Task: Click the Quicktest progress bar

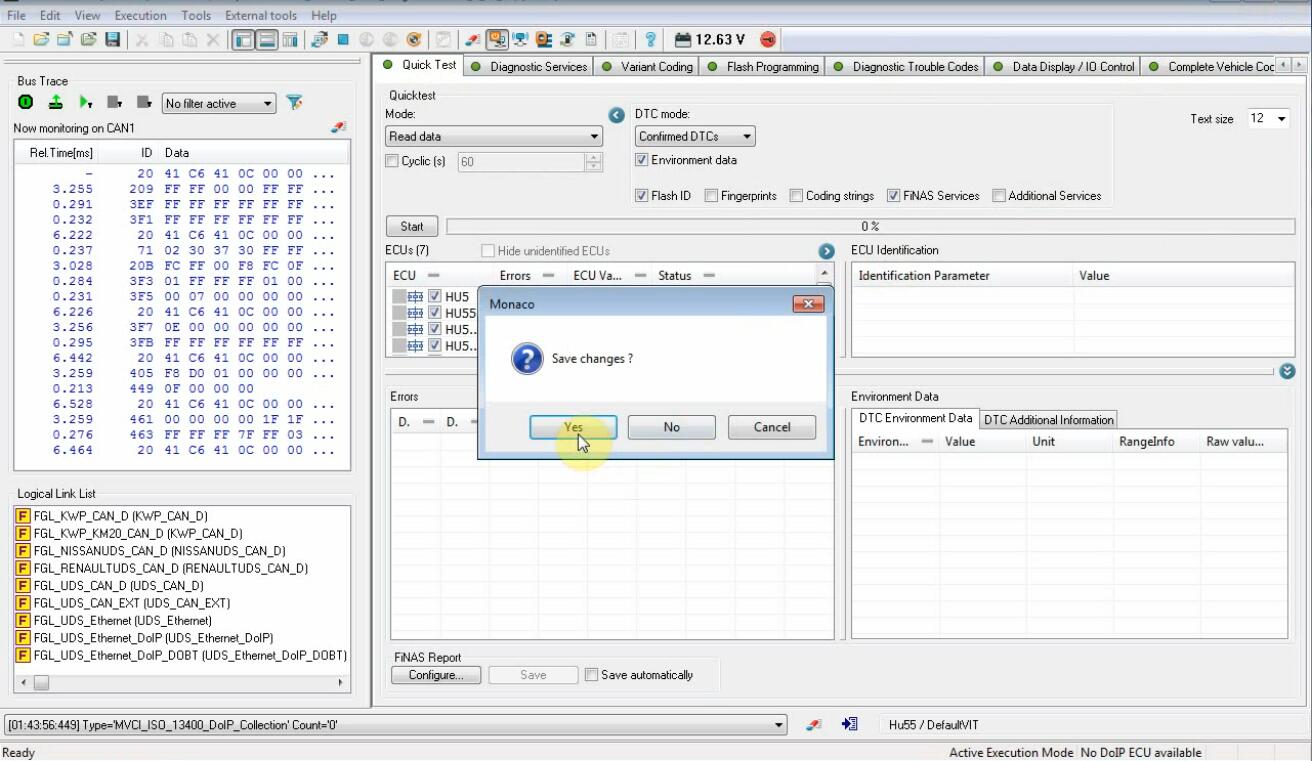Action: 869,227
